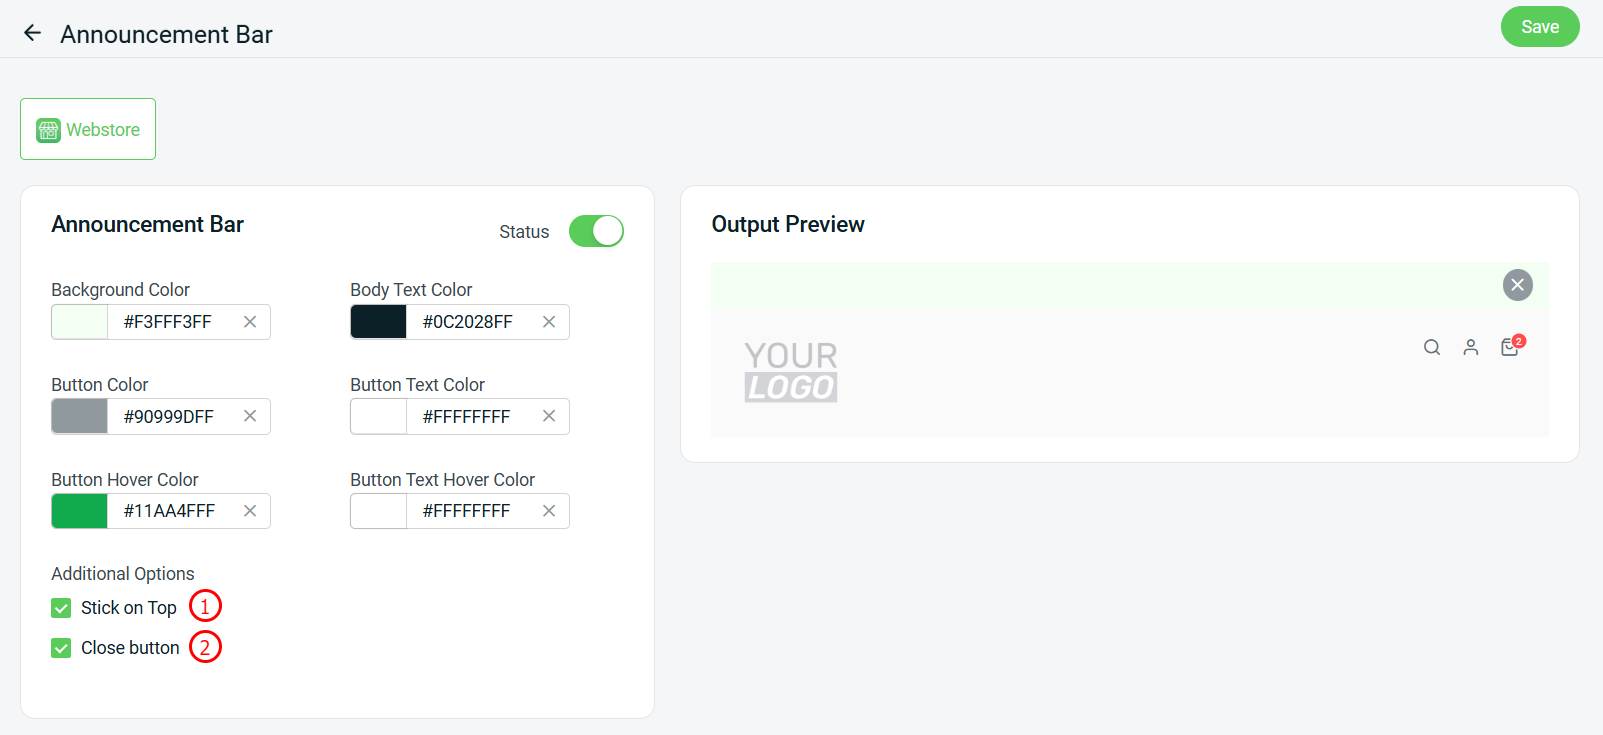1603x735 pixels.
Task: Clear the Button Hover Color using its X
Action: (x=249, y=510)
